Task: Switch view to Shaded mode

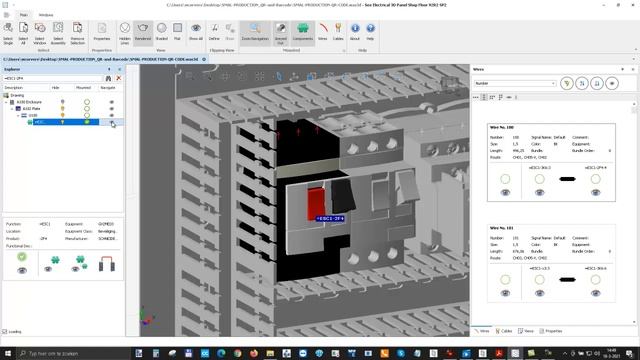Action: coord(162,32)
